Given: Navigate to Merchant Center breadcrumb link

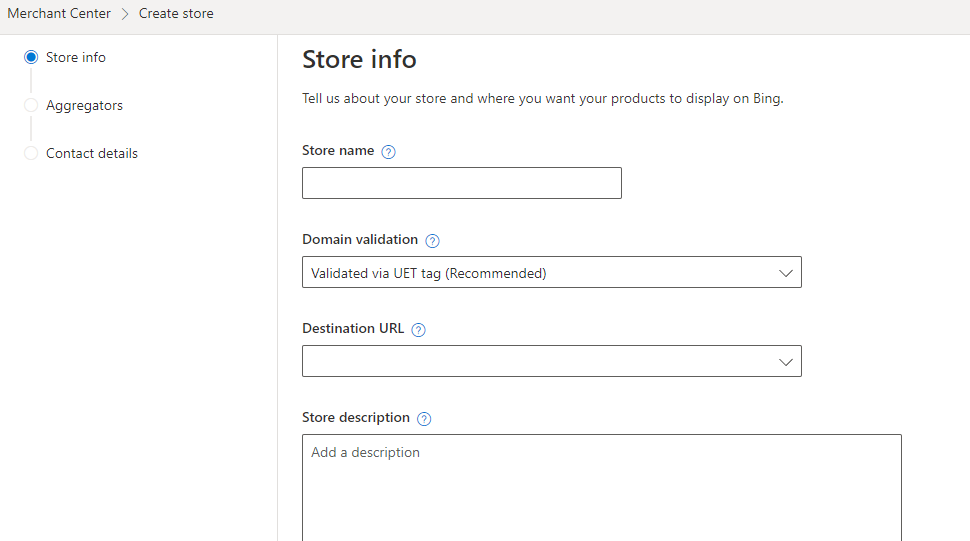Looking at the screenshot, I should [x=59, y=14].
